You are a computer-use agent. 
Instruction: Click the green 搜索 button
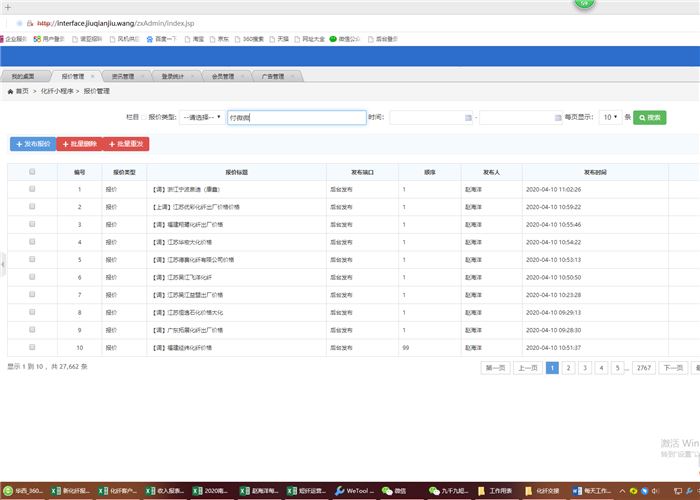tap(650, 118)
